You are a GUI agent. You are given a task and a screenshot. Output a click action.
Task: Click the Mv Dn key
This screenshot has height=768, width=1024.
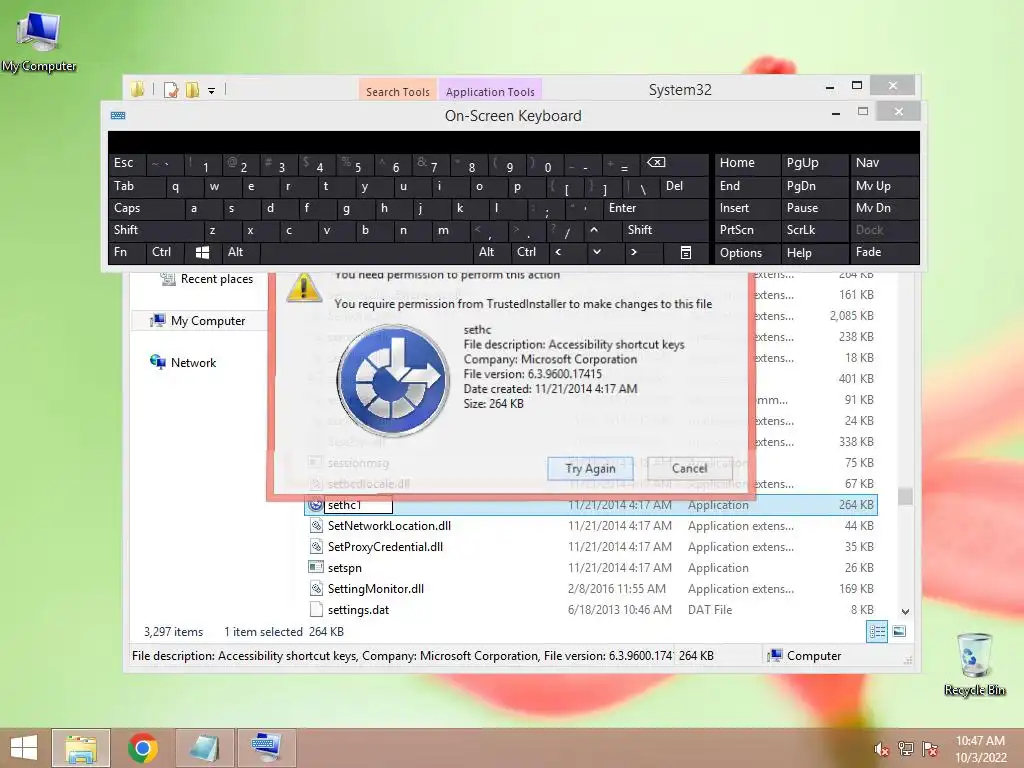pos(884,208)
